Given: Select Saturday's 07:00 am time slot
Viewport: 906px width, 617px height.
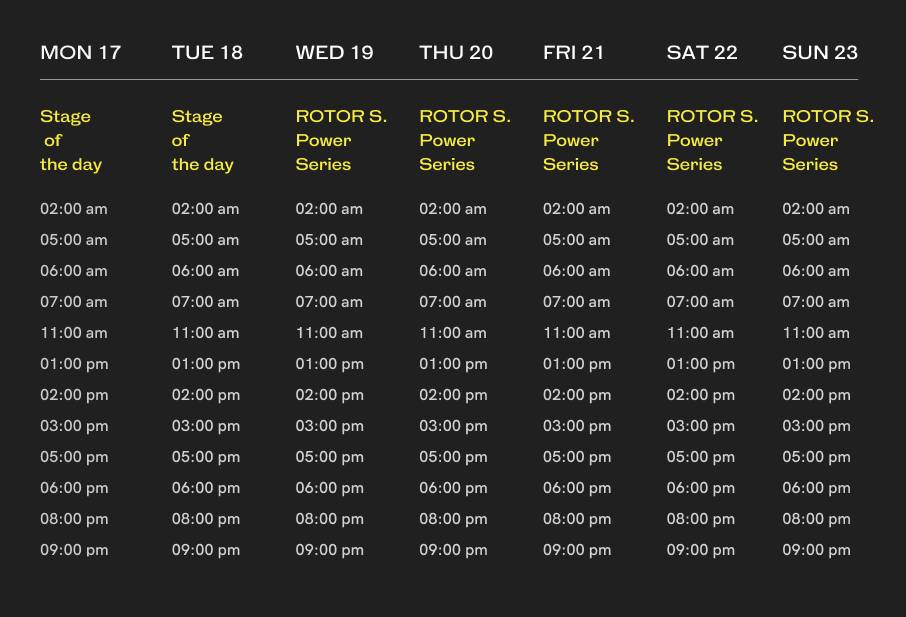Looking at the screenshot, I should (x=700, y=302).
